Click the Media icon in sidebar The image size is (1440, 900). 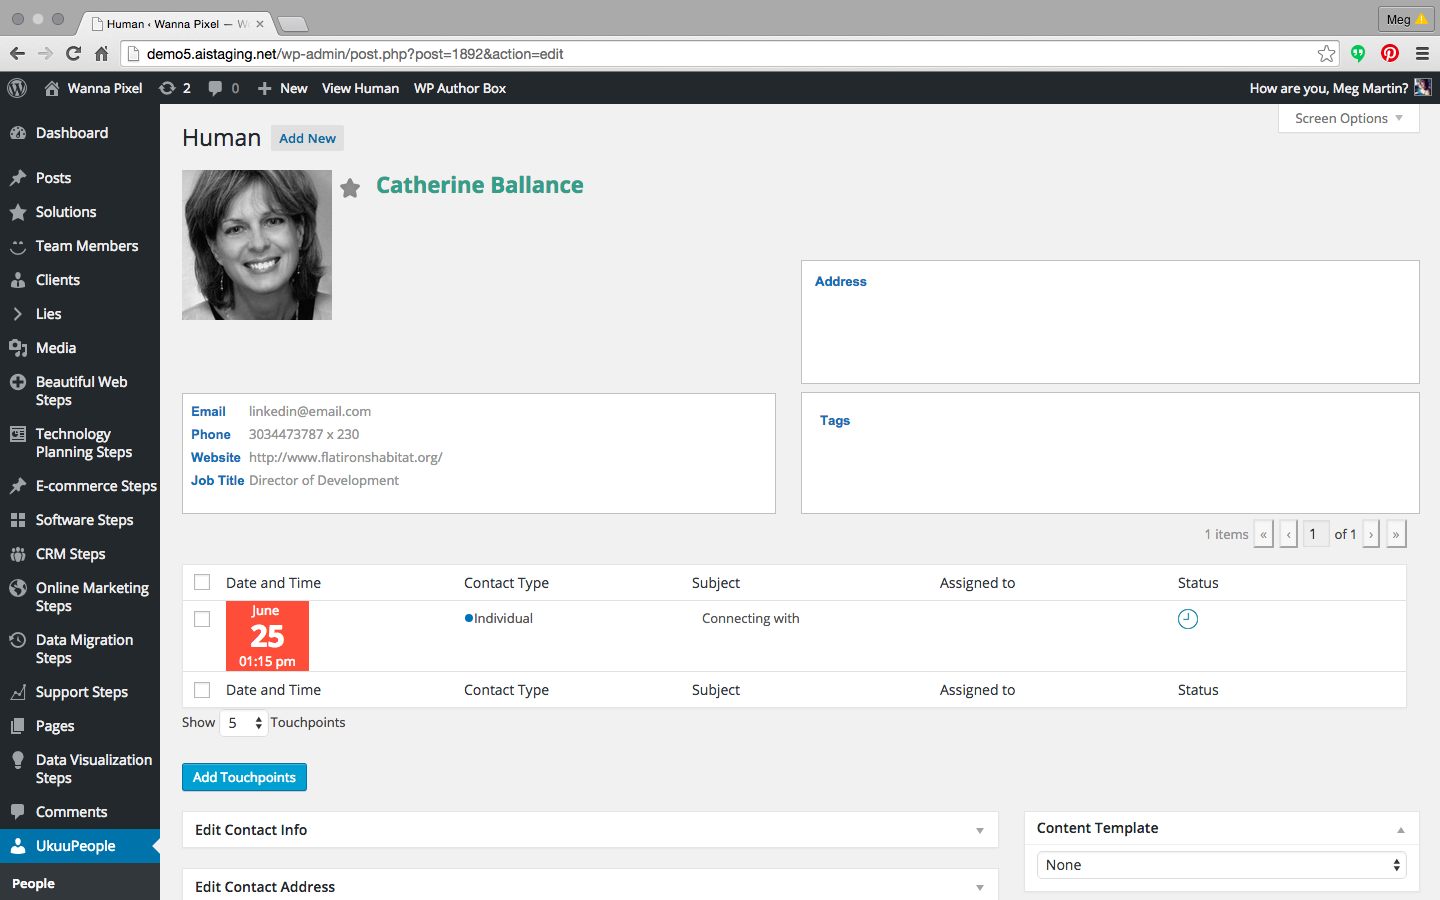tap(18, 348)
